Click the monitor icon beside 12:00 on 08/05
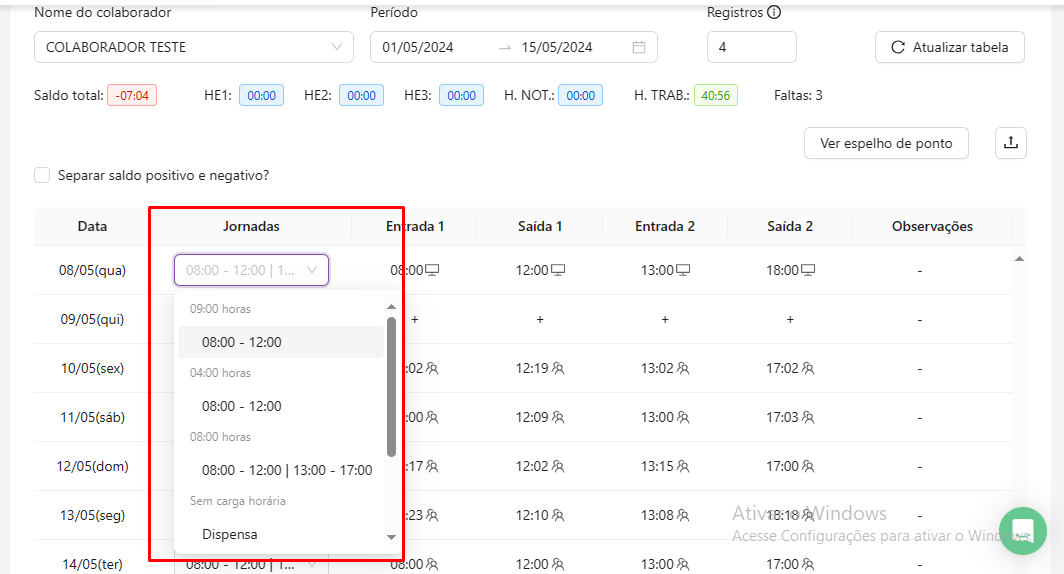 pos(559,270)
